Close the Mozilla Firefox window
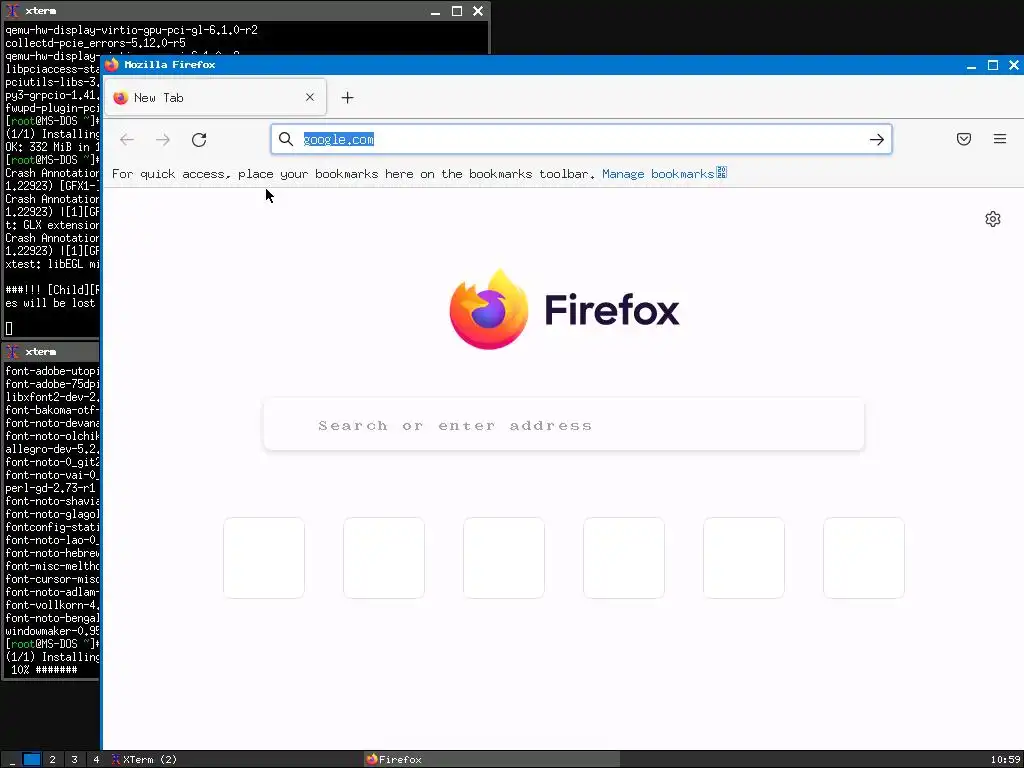The height and width of the screenshot is (768, 1024). point(1014,65)
